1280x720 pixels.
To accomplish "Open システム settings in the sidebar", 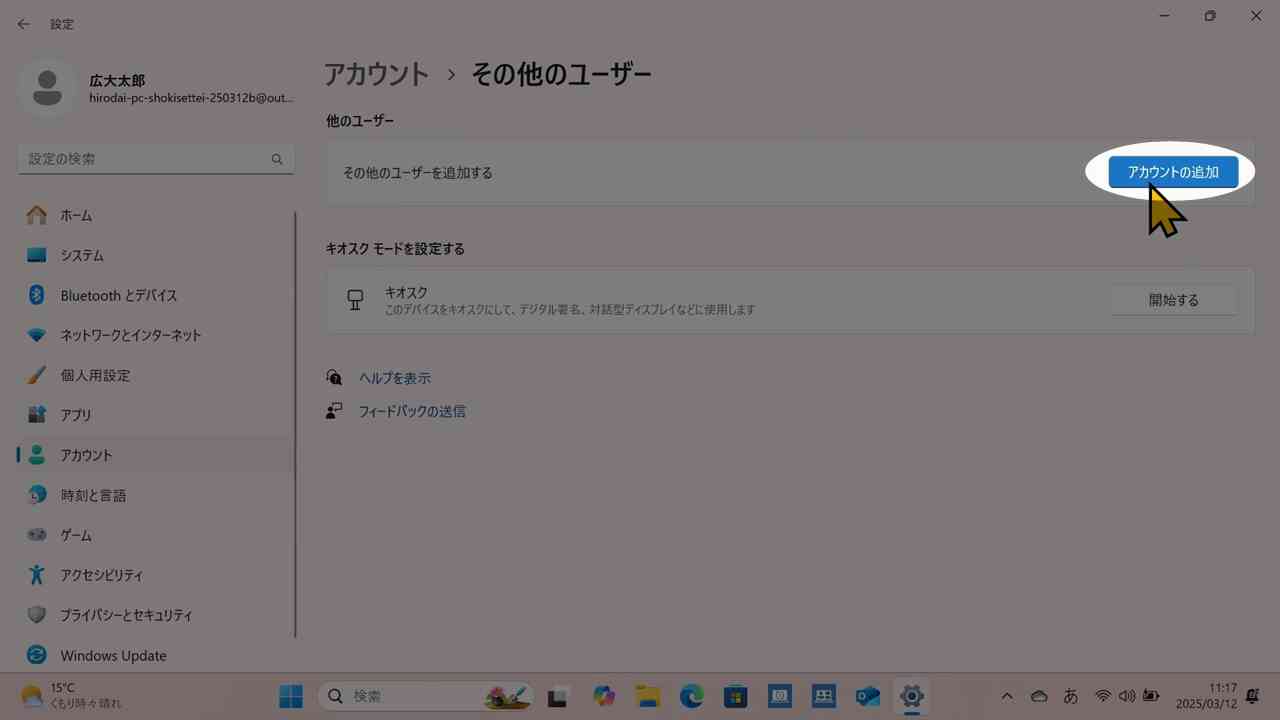I will pyautogui.click(x=80, y=255).
